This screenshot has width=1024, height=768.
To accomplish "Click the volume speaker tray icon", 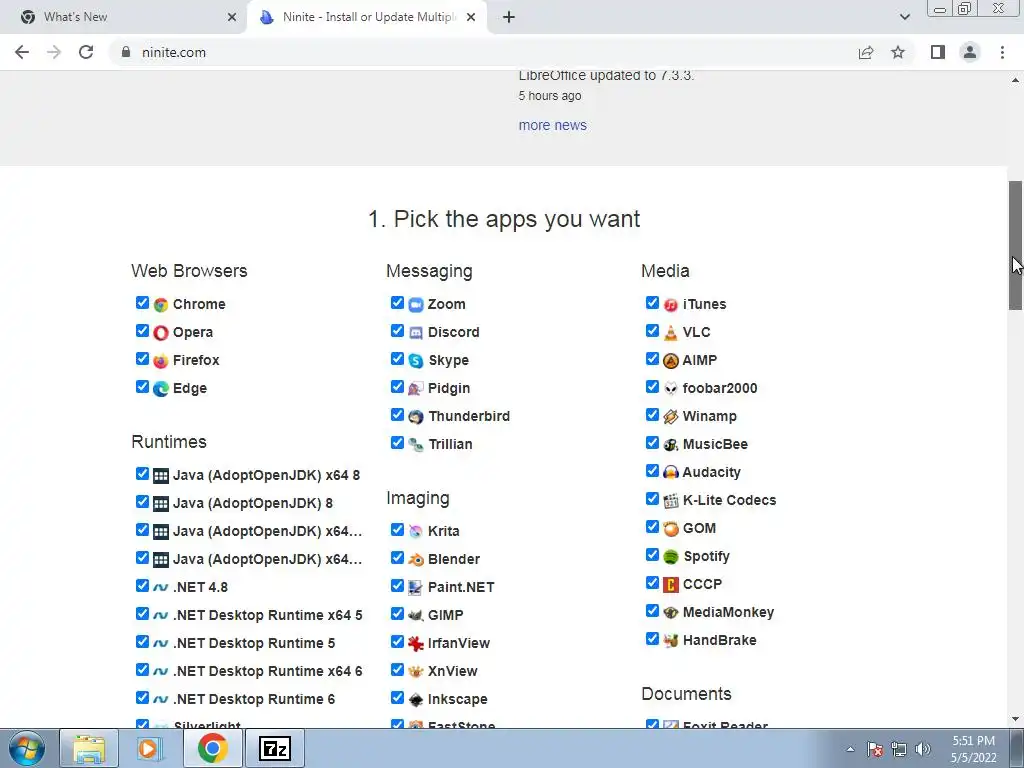I will click(923, 749).
